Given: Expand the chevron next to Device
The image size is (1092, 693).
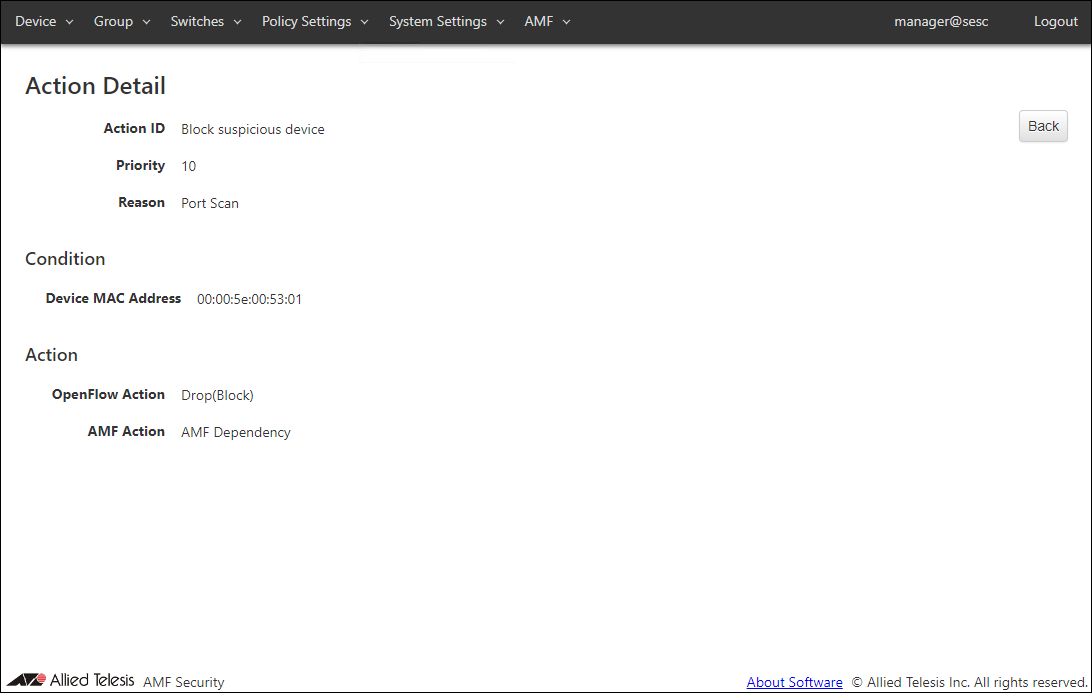Looking at the screenshot, I should (x=70, y=22).
